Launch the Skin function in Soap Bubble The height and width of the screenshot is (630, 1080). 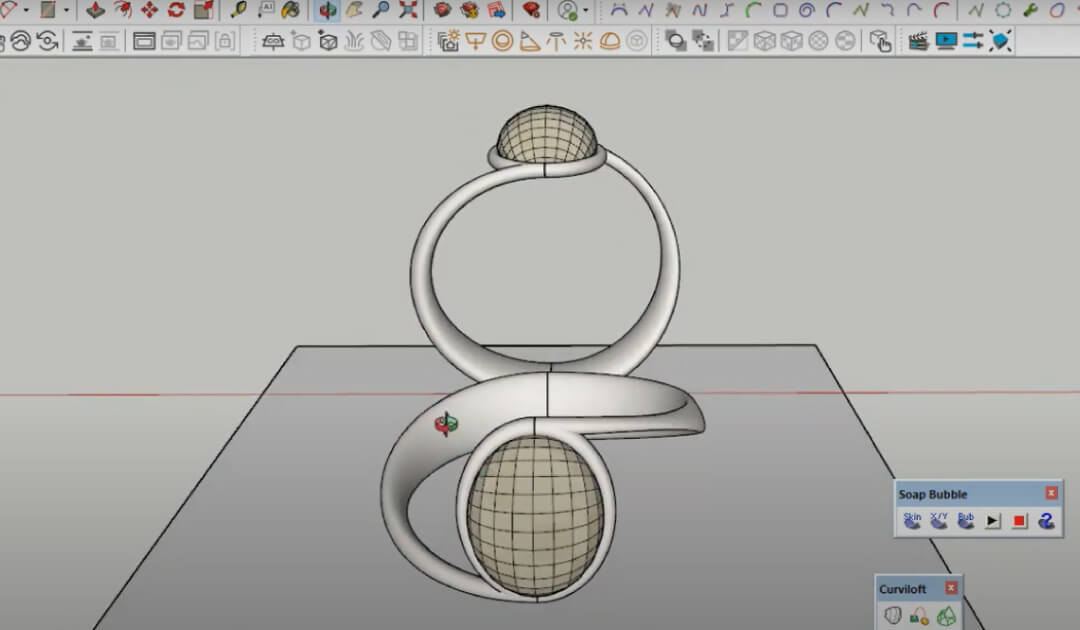[913, 522]
